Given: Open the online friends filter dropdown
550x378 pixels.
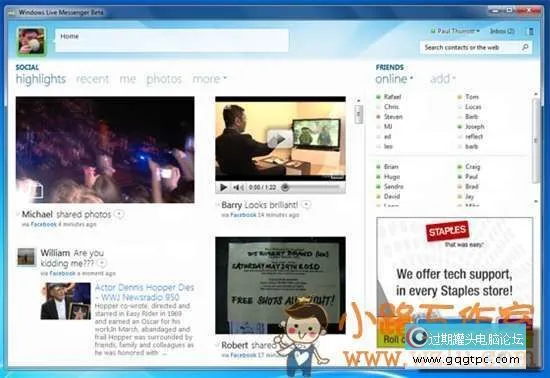Looking at the screenshot, I should click(394, 79).
